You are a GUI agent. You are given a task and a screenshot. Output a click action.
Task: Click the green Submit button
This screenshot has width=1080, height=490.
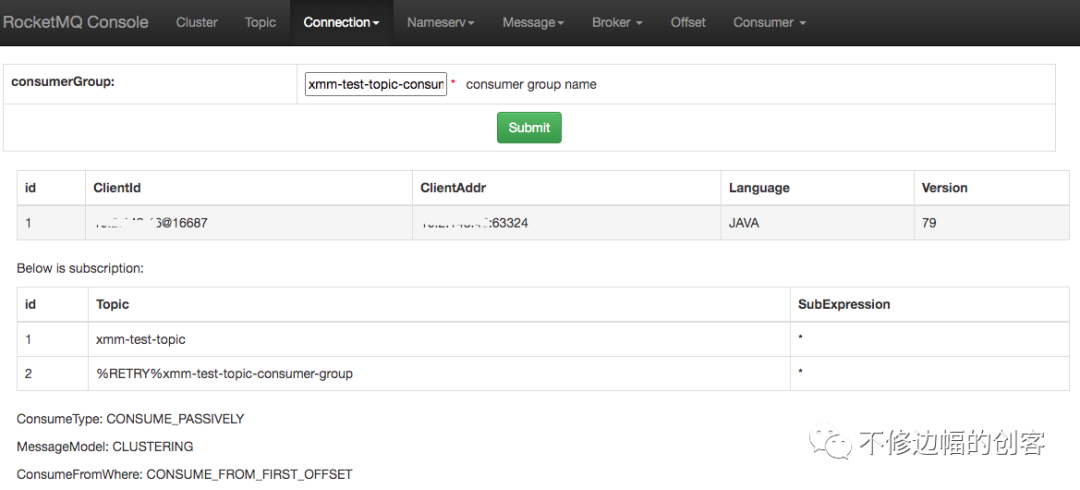[529, 127]
